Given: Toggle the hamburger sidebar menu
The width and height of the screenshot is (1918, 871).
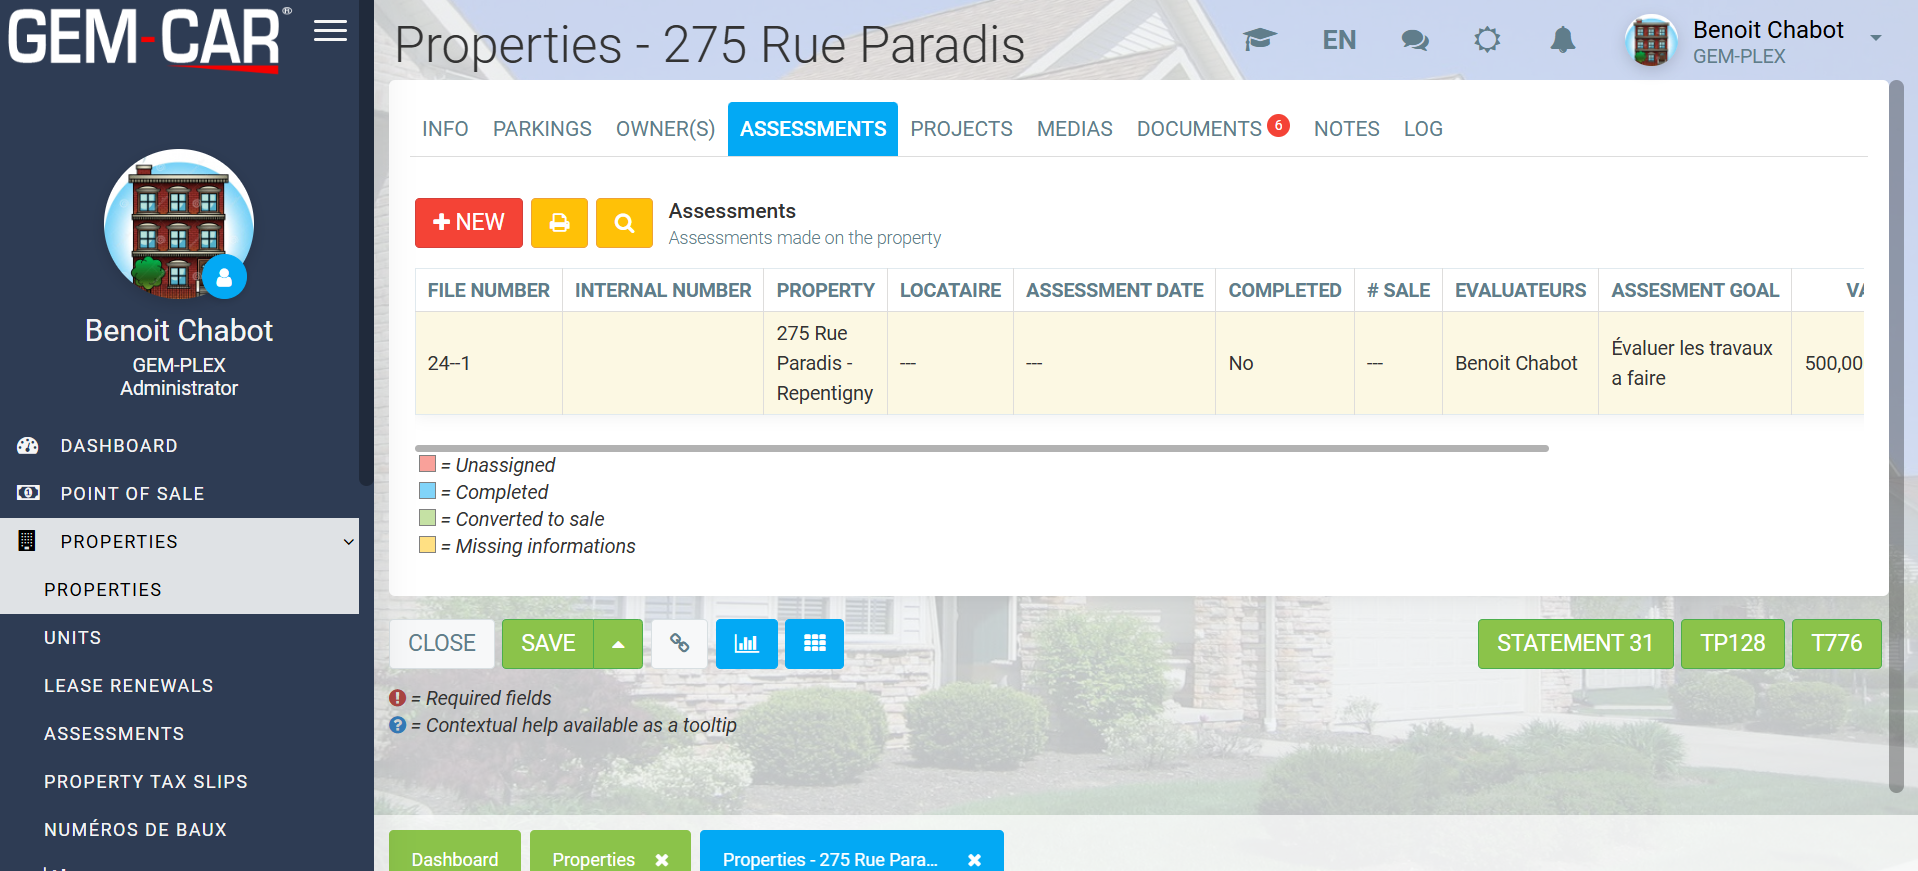Looking at the screenshot, I should tap(330, 31).
